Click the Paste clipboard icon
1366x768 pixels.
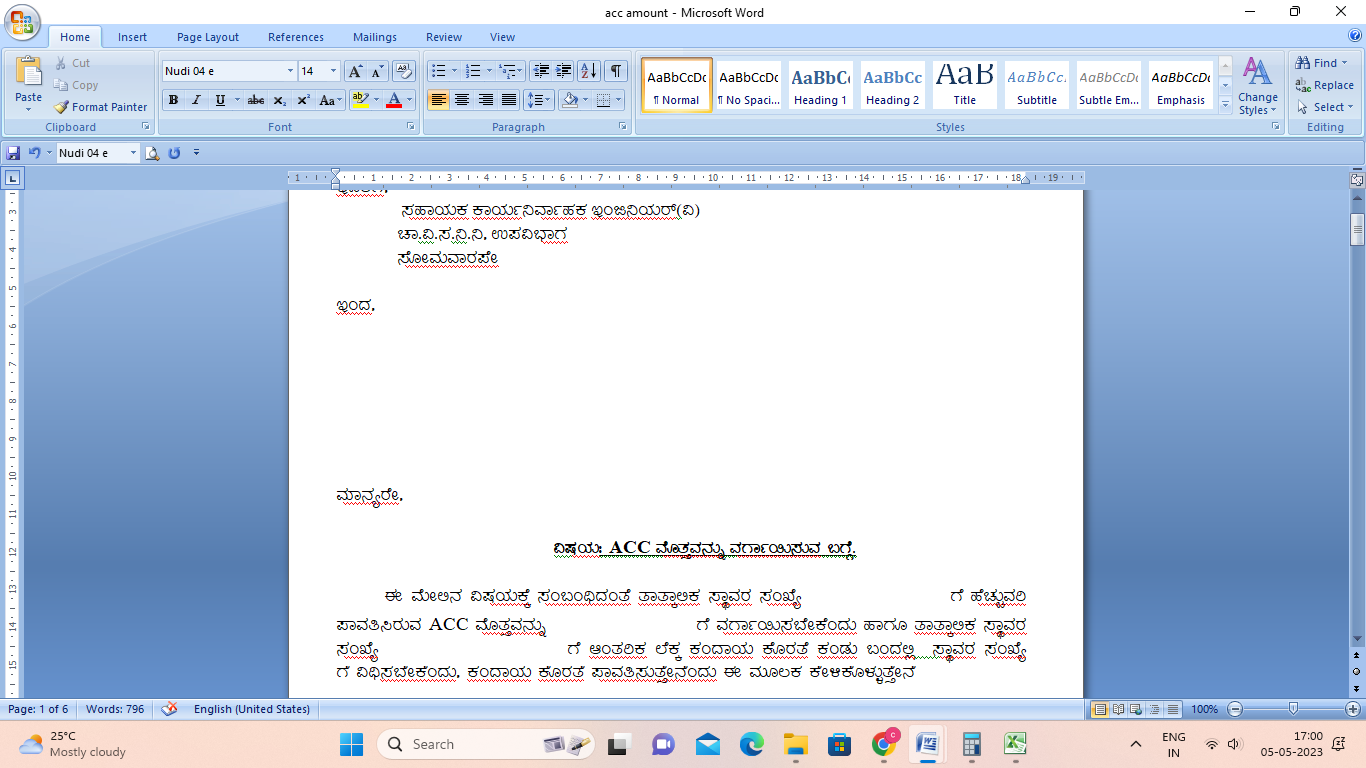[x=29, y=72]
